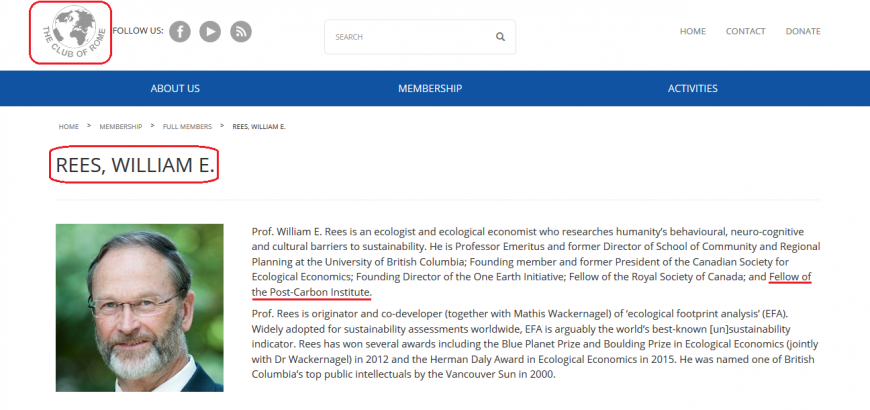Click William Rees portrait photo

(140, 308)
